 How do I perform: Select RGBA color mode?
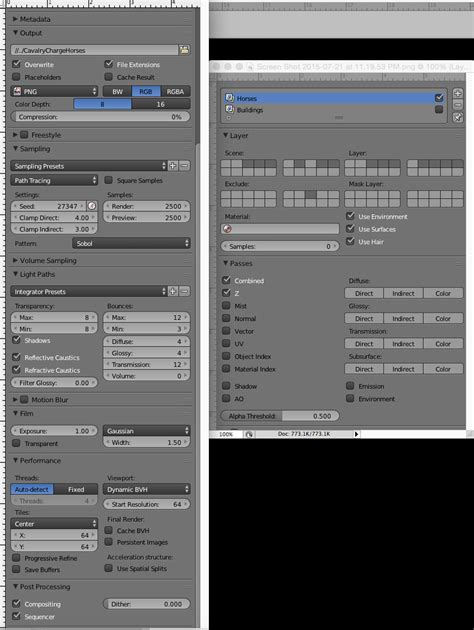click(175, 92)
